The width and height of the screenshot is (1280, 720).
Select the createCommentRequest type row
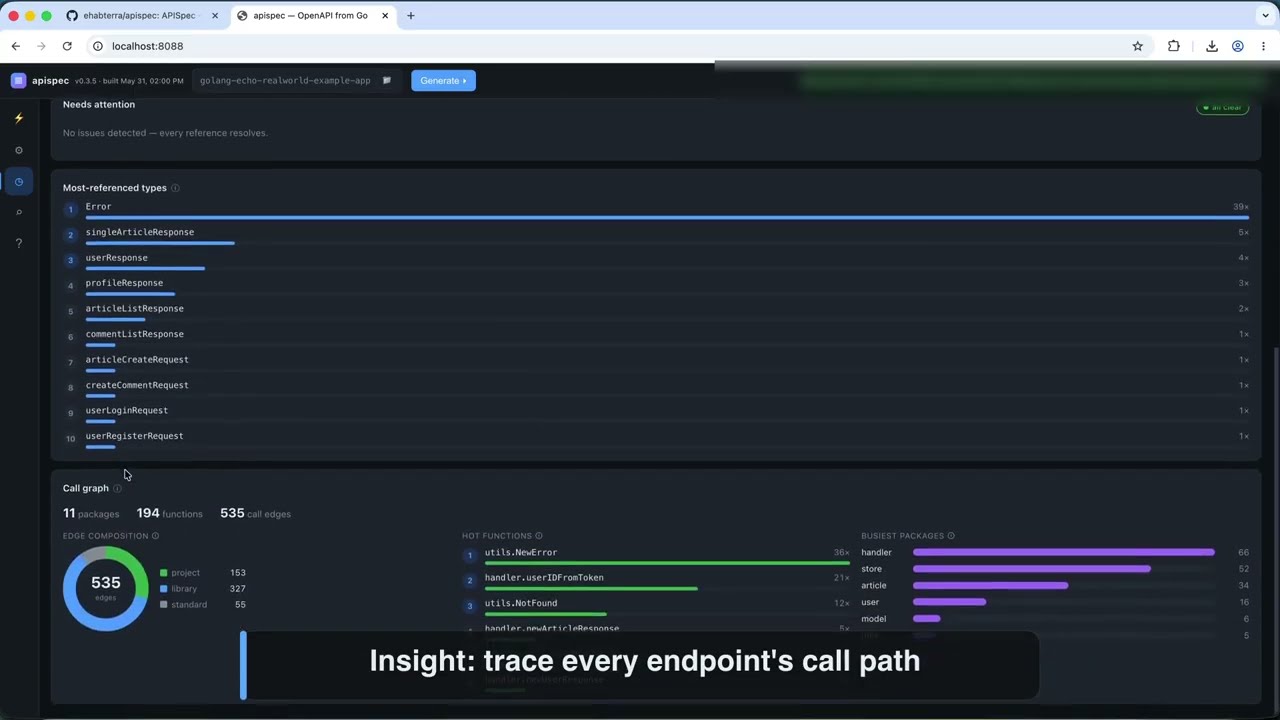pyautogui.click(x=656, y=388)
